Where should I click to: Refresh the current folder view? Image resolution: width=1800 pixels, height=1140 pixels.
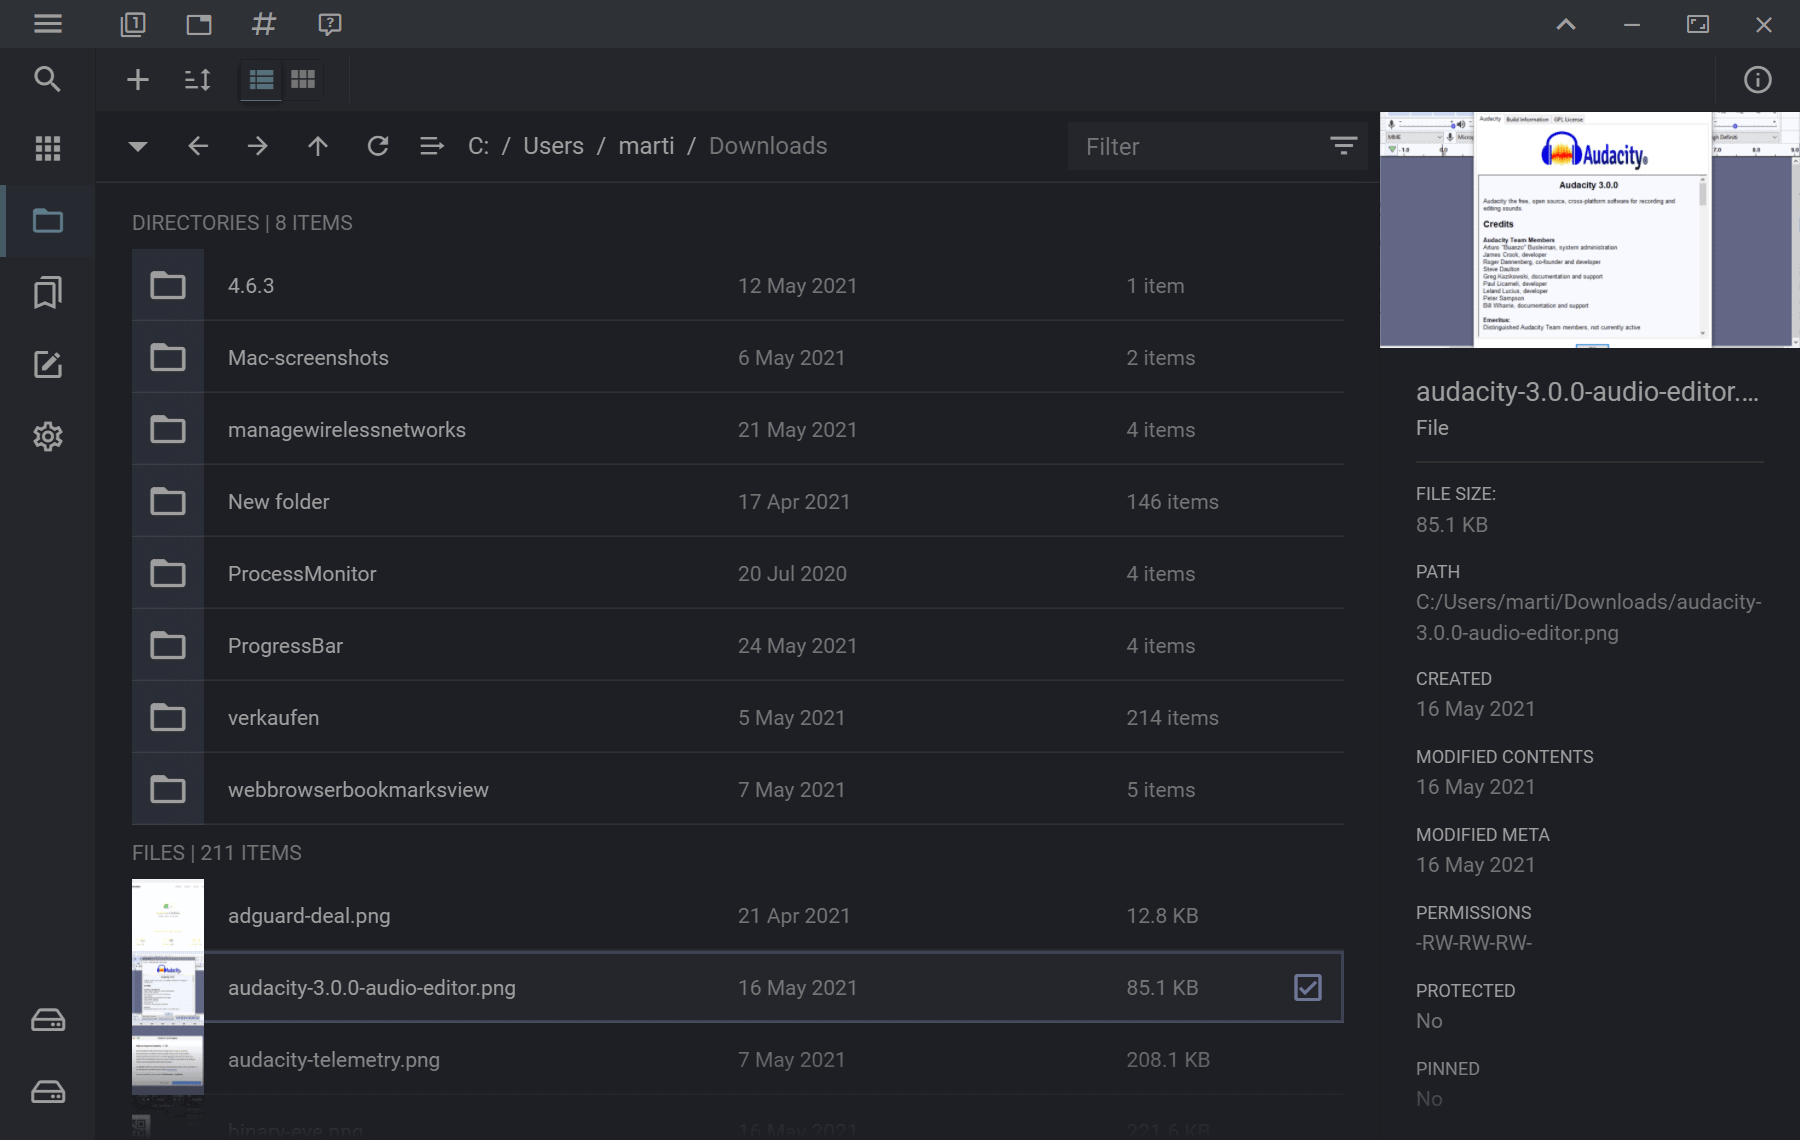378,146
